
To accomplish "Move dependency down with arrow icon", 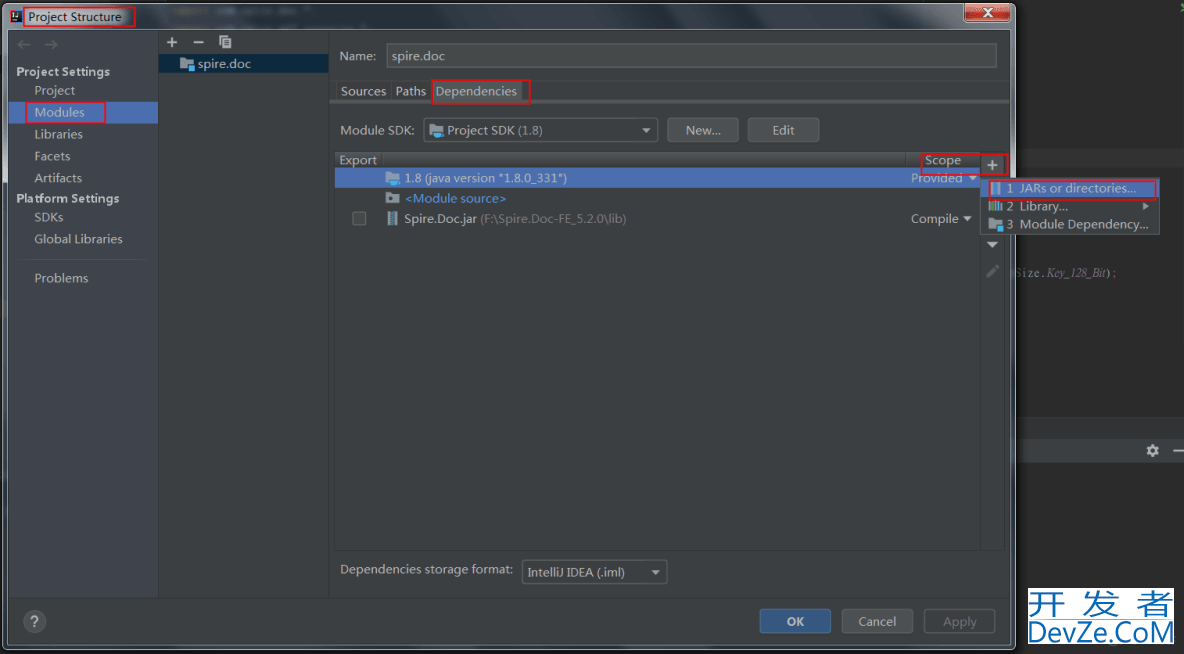I will tap(992, 245).
